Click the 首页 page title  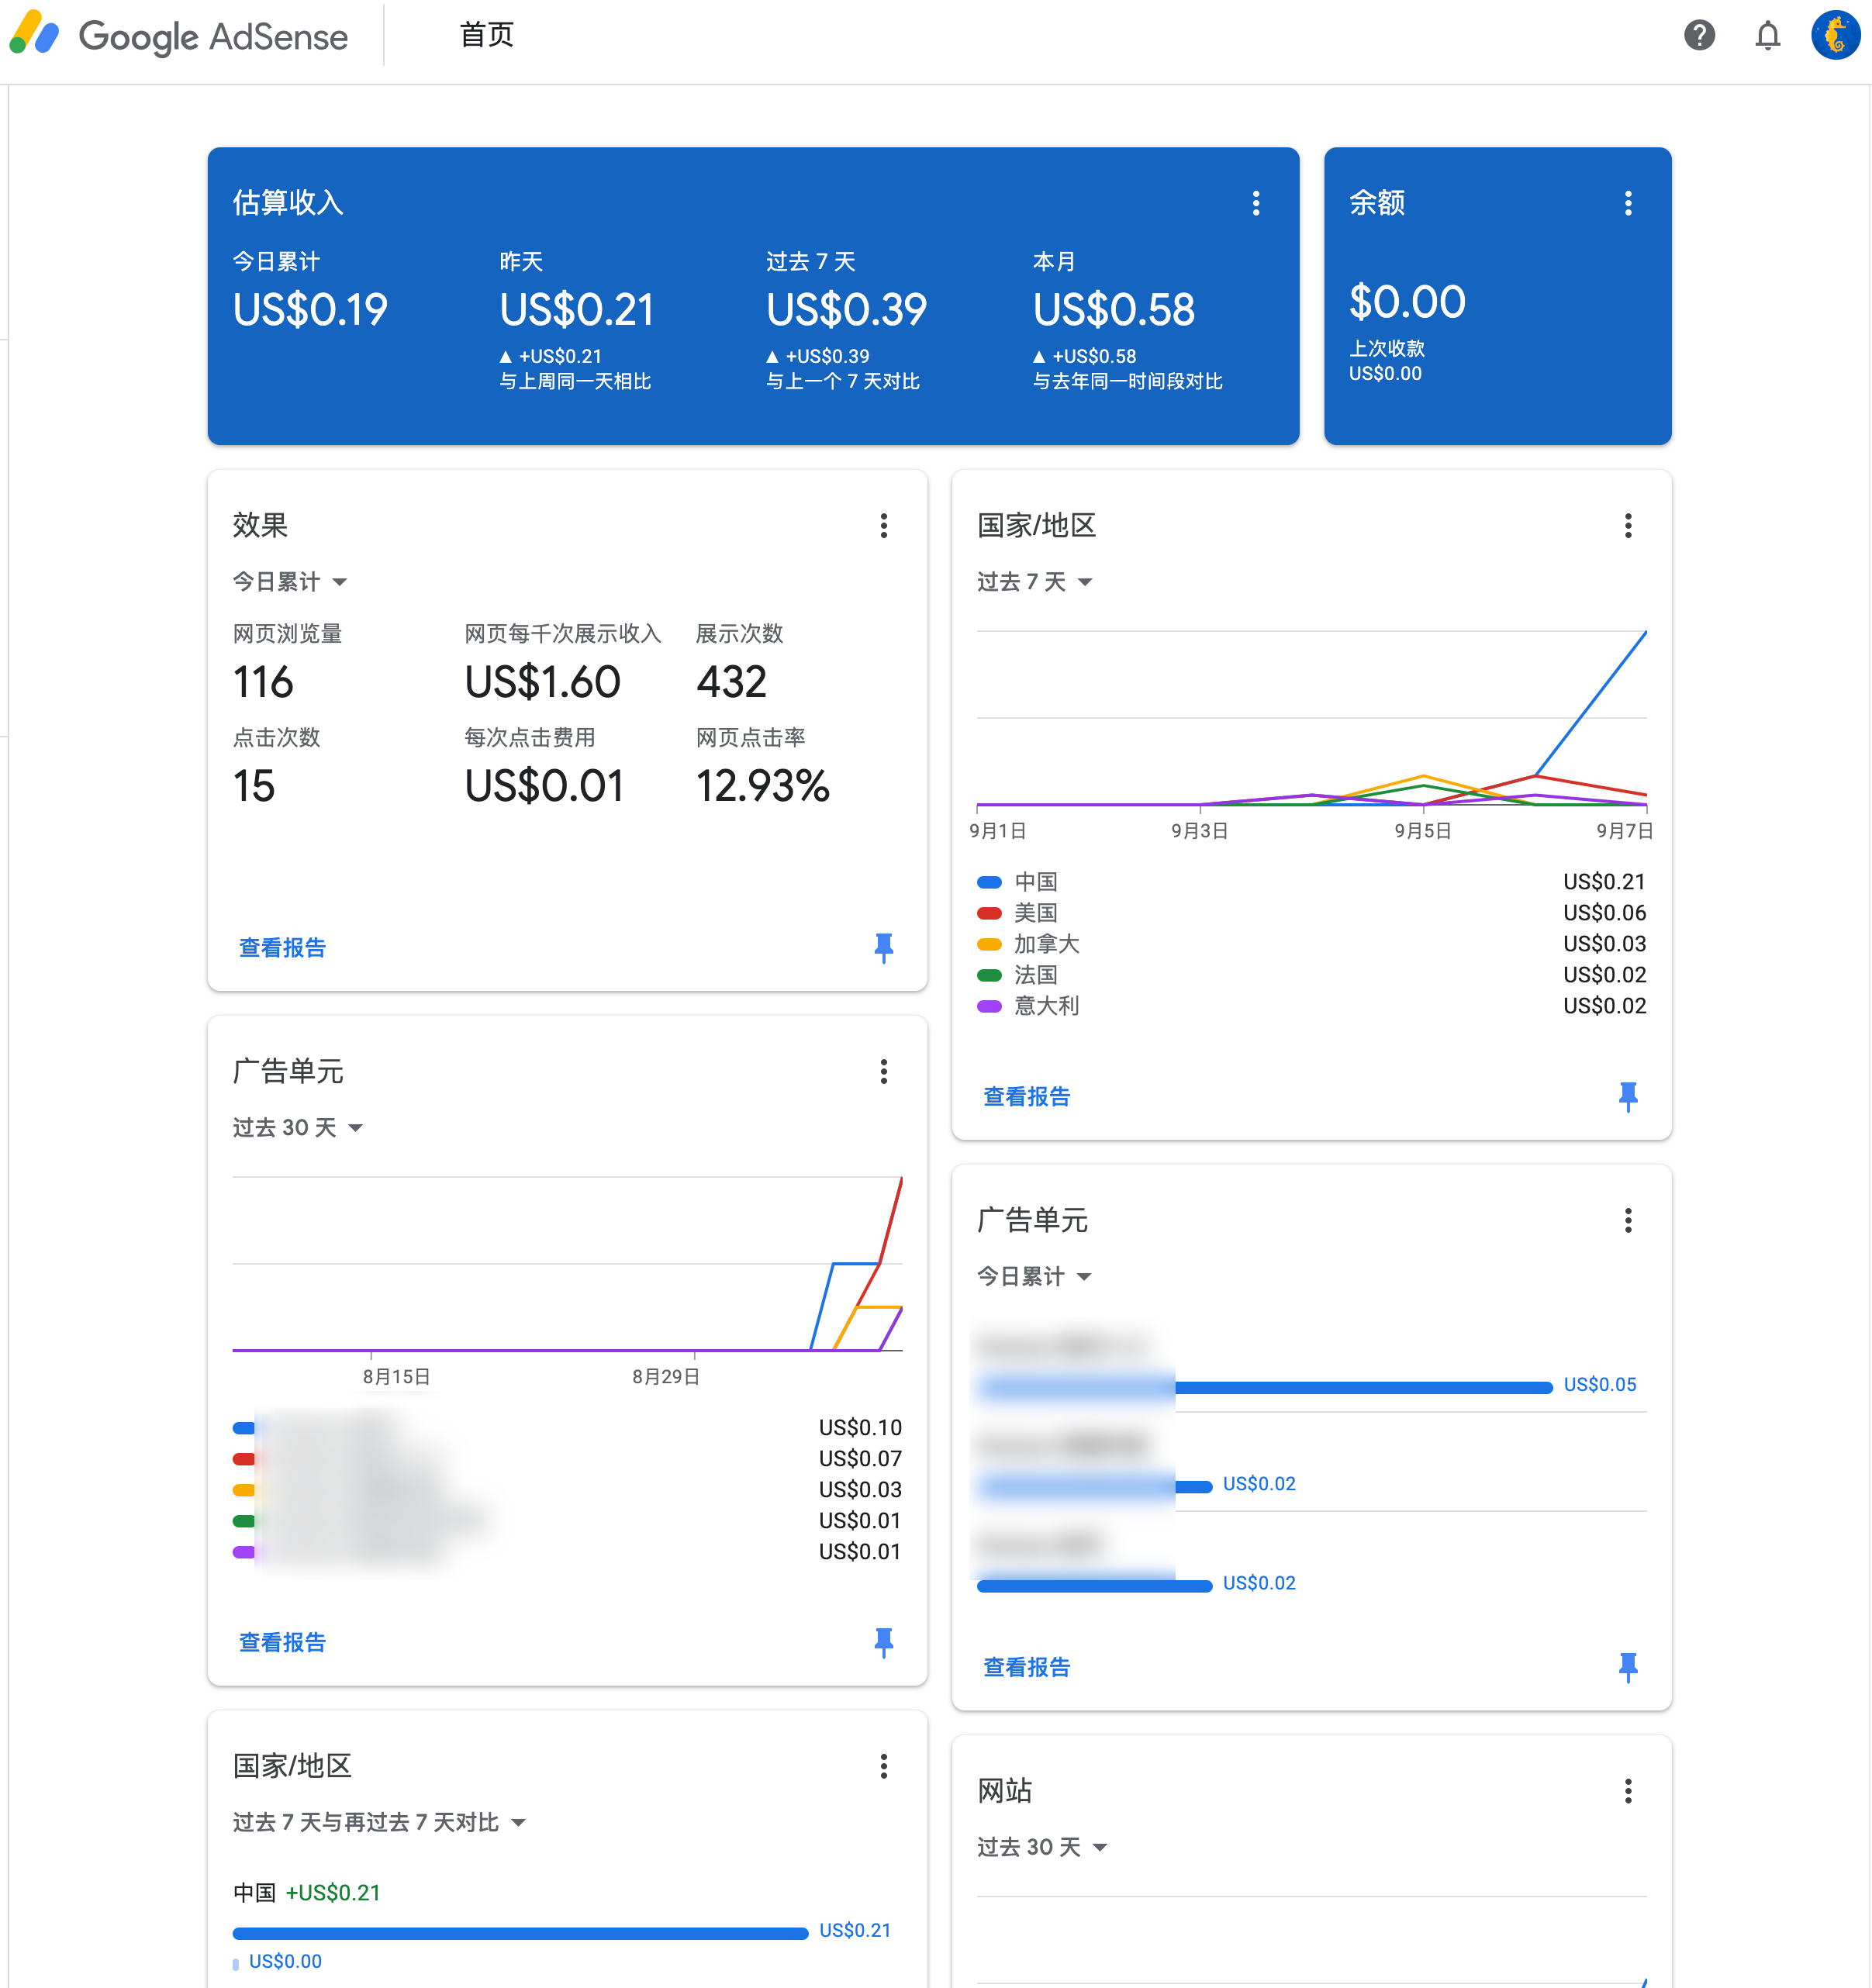487,36
